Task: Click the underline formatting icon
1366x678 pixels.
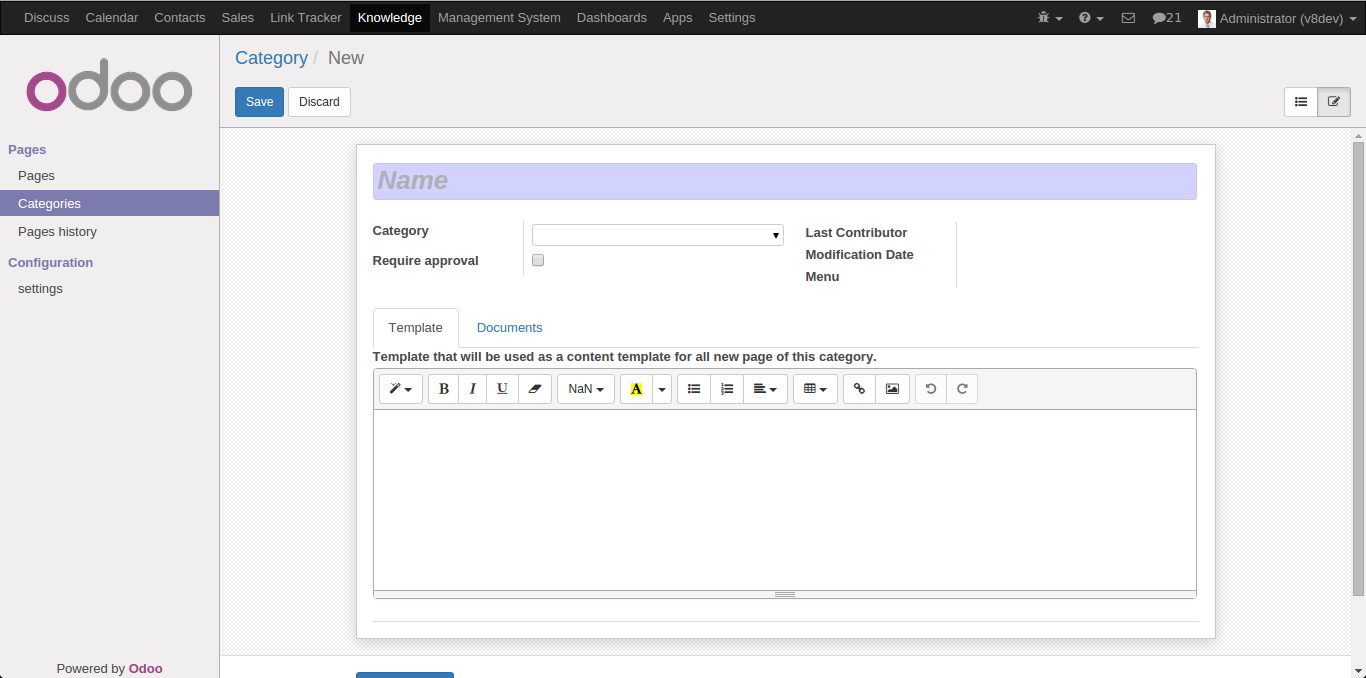Action: tap(502, 389)
